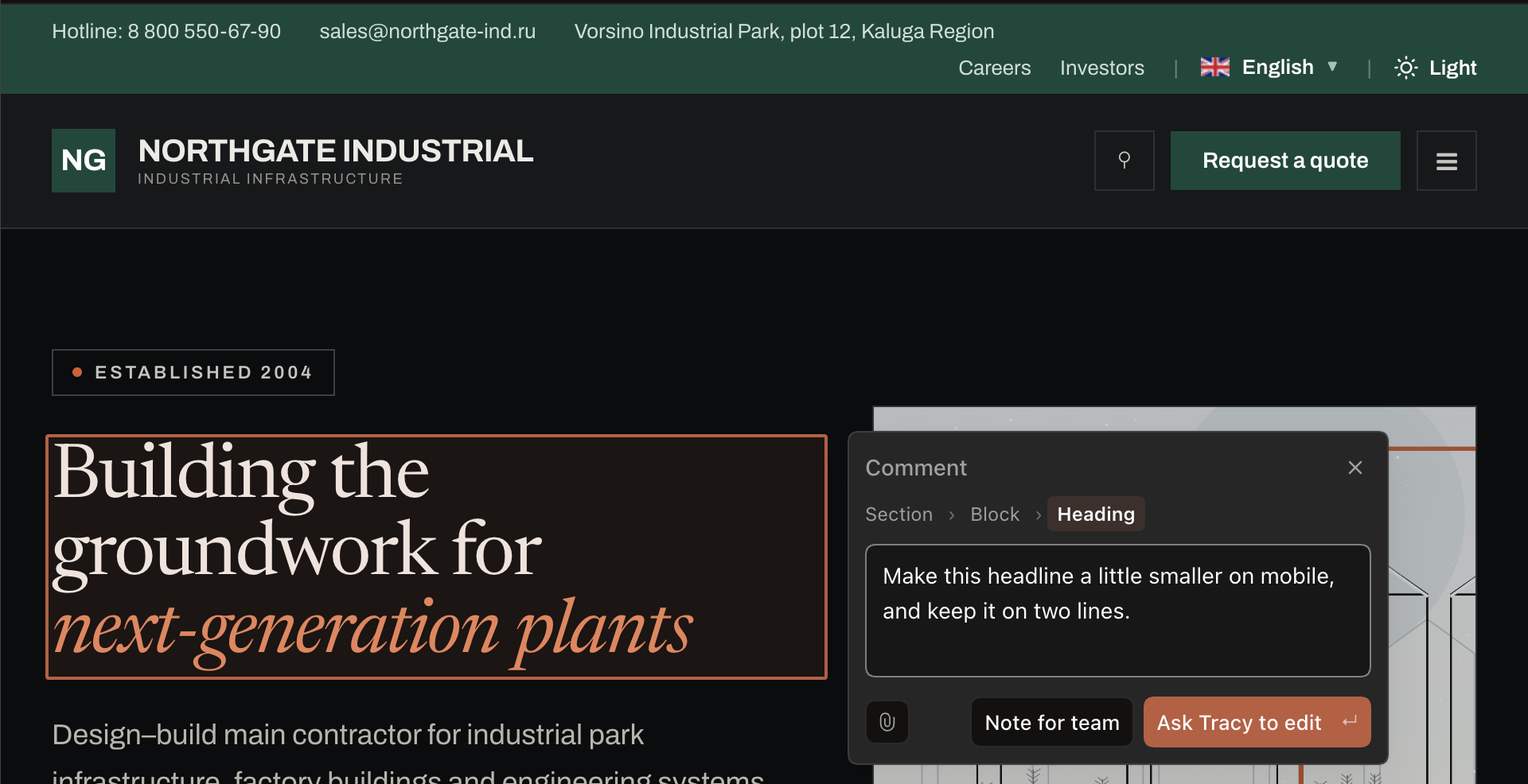Open the hamburger menu
Viewport: 1528px width, 784px height.
point(1446,160)
